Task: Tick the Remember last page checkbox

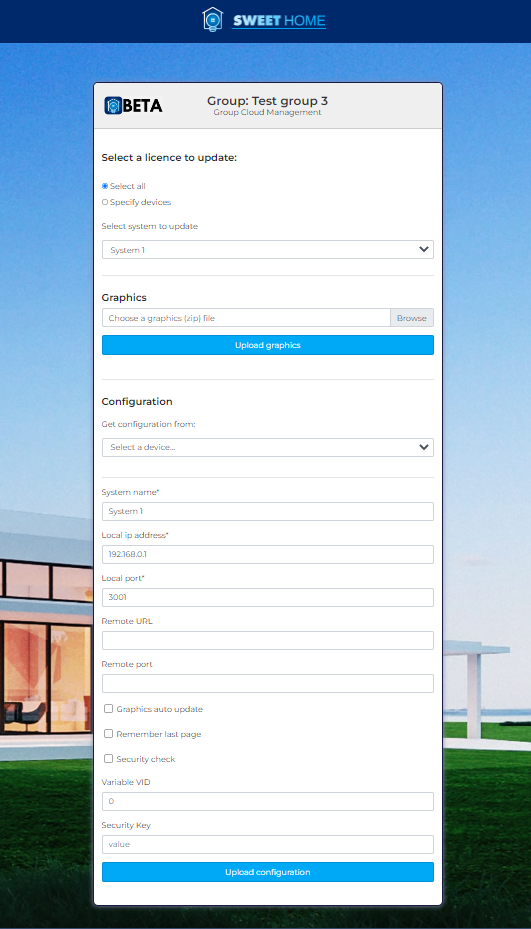Action: pos(108,733)
